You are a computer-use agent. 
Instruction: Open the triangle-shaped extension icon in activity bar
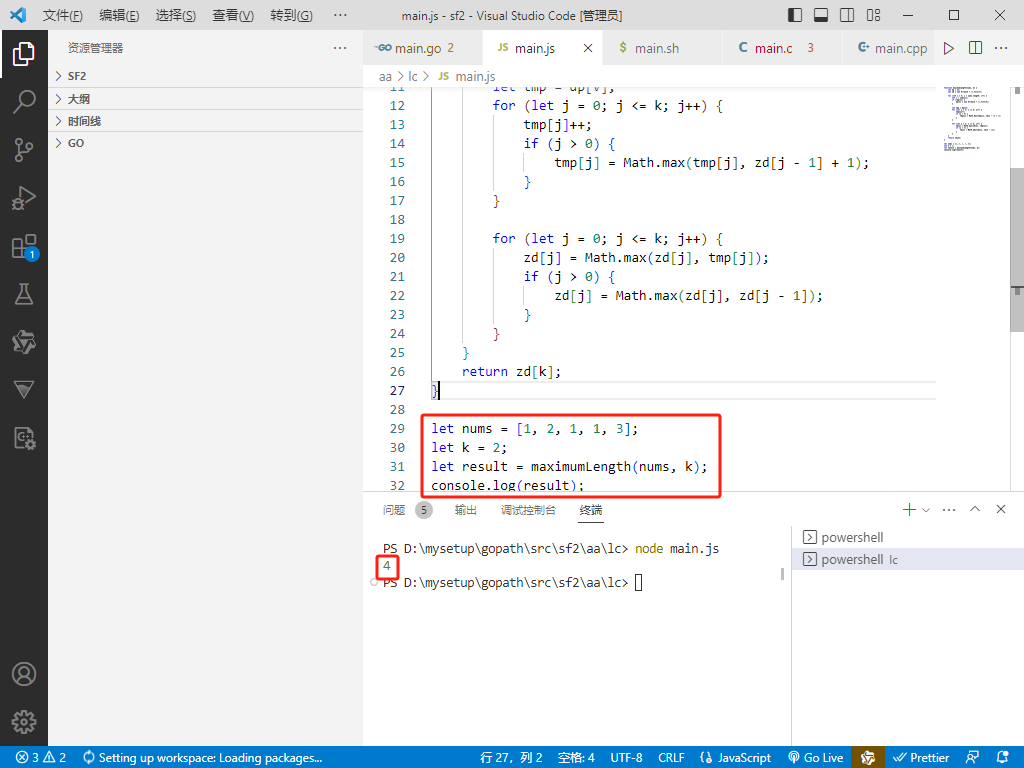click(24, 390)
